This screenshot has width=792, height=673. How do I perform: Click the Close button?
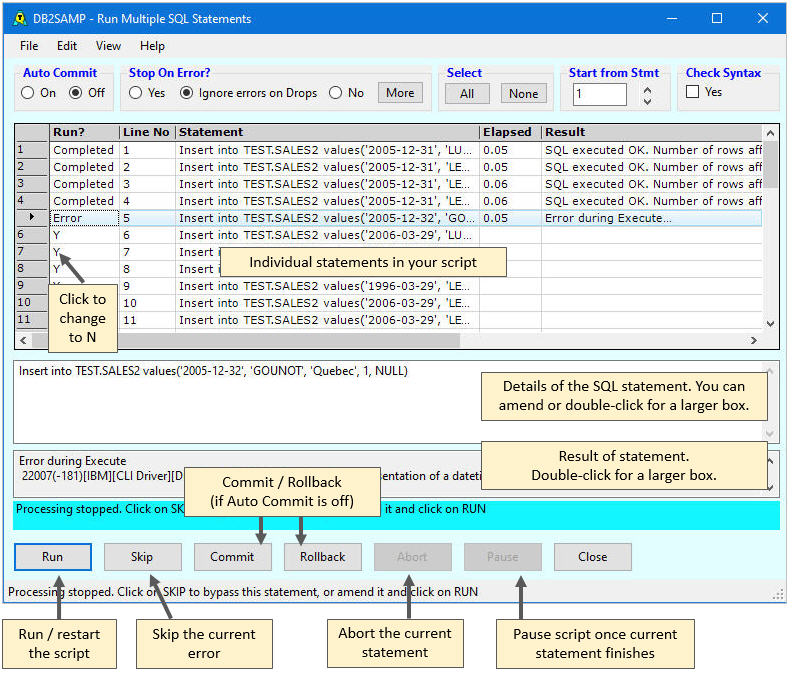tap(592, 557)
